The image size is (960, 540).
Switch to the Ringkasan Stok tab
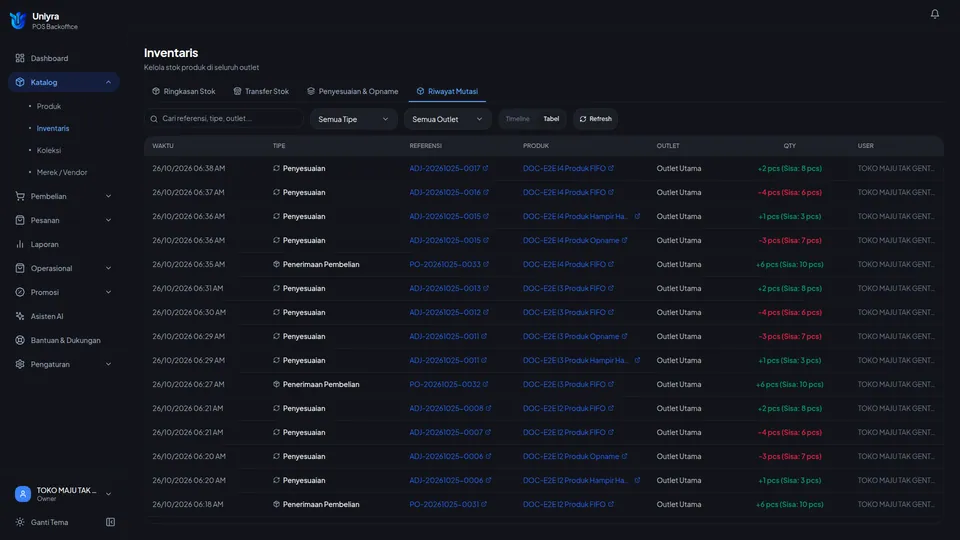(184, 91)
